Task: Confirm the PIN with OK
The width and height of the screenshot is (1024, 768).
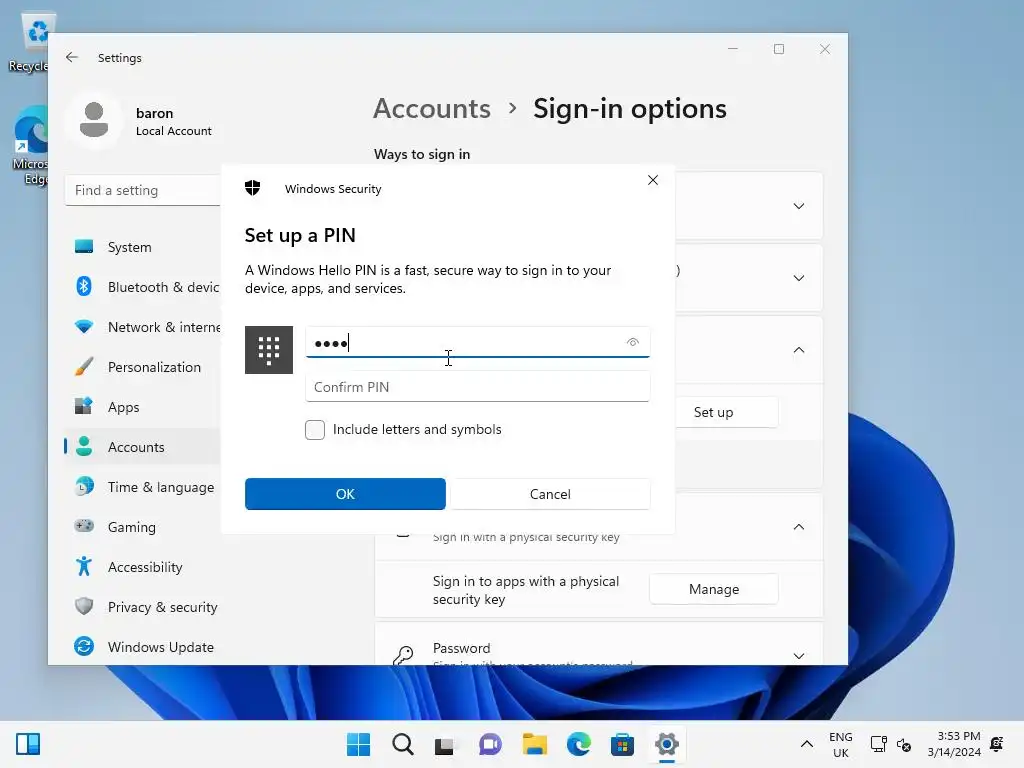Action: pyautogui.click(x=345, y=494)
